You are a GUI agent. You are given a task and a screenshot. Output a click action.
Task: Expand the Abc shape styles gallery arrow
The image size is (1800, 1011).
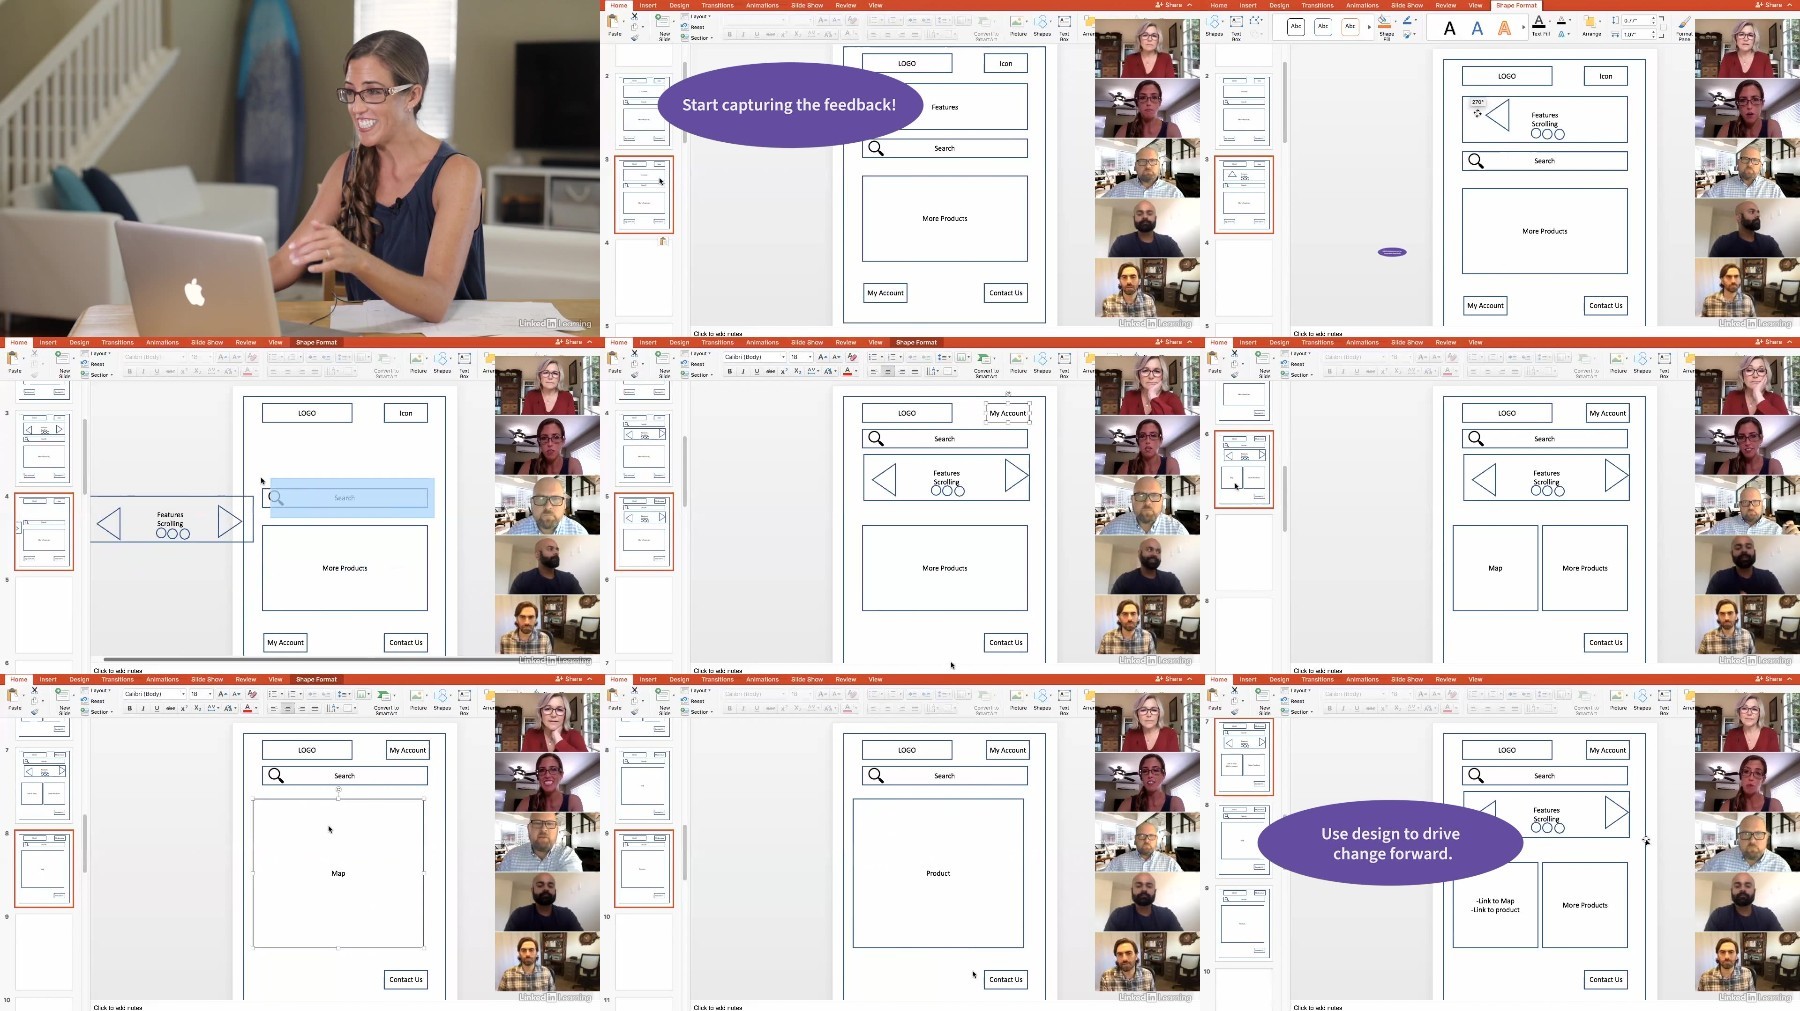coord(1369,27)
